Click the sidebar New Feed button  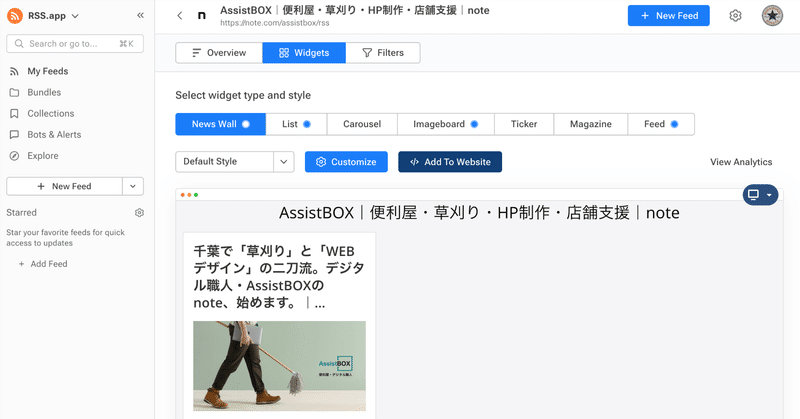(64, 186)
